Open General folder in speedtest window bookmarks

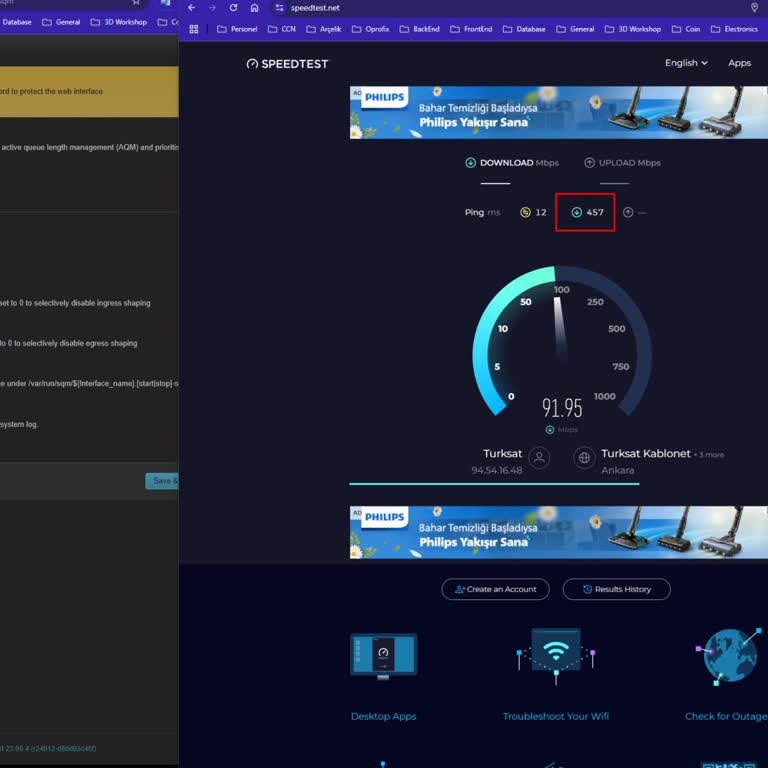575,29
